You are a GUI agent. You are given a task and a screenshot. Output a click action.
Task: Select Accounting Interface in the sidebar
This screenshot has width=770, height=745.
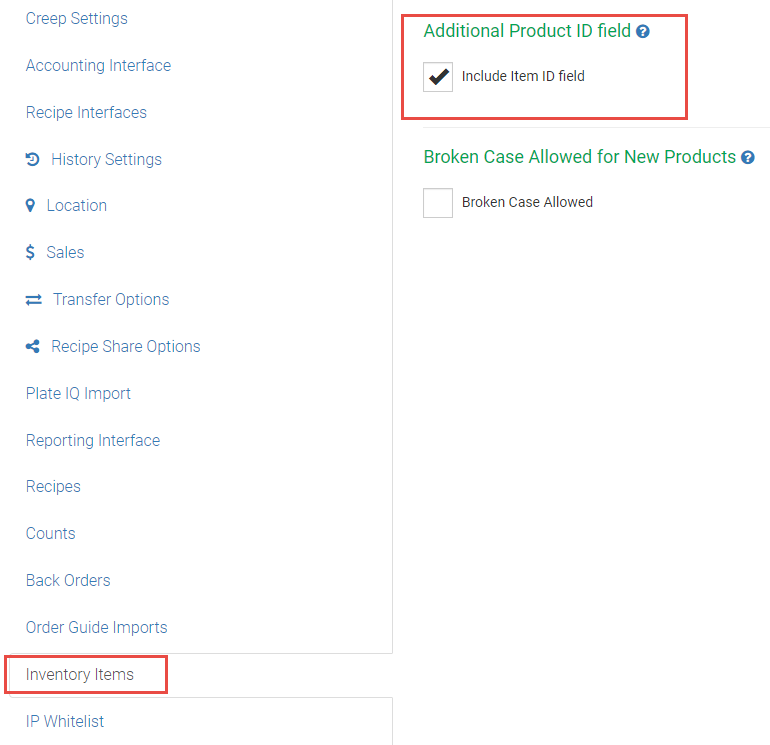[x=98, y=65]
